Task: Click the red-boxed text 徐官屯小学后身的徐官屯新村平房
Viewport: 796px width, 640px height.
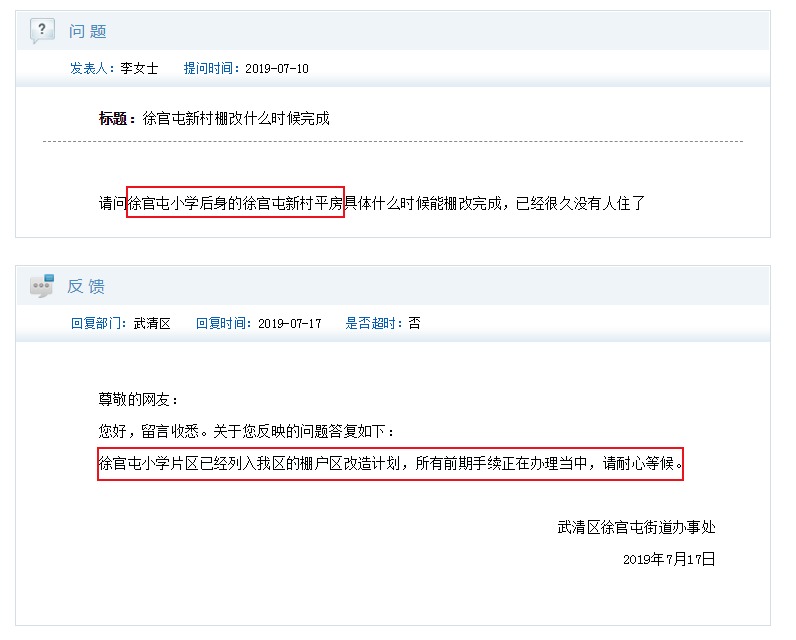Action: [x=236, y=203]
